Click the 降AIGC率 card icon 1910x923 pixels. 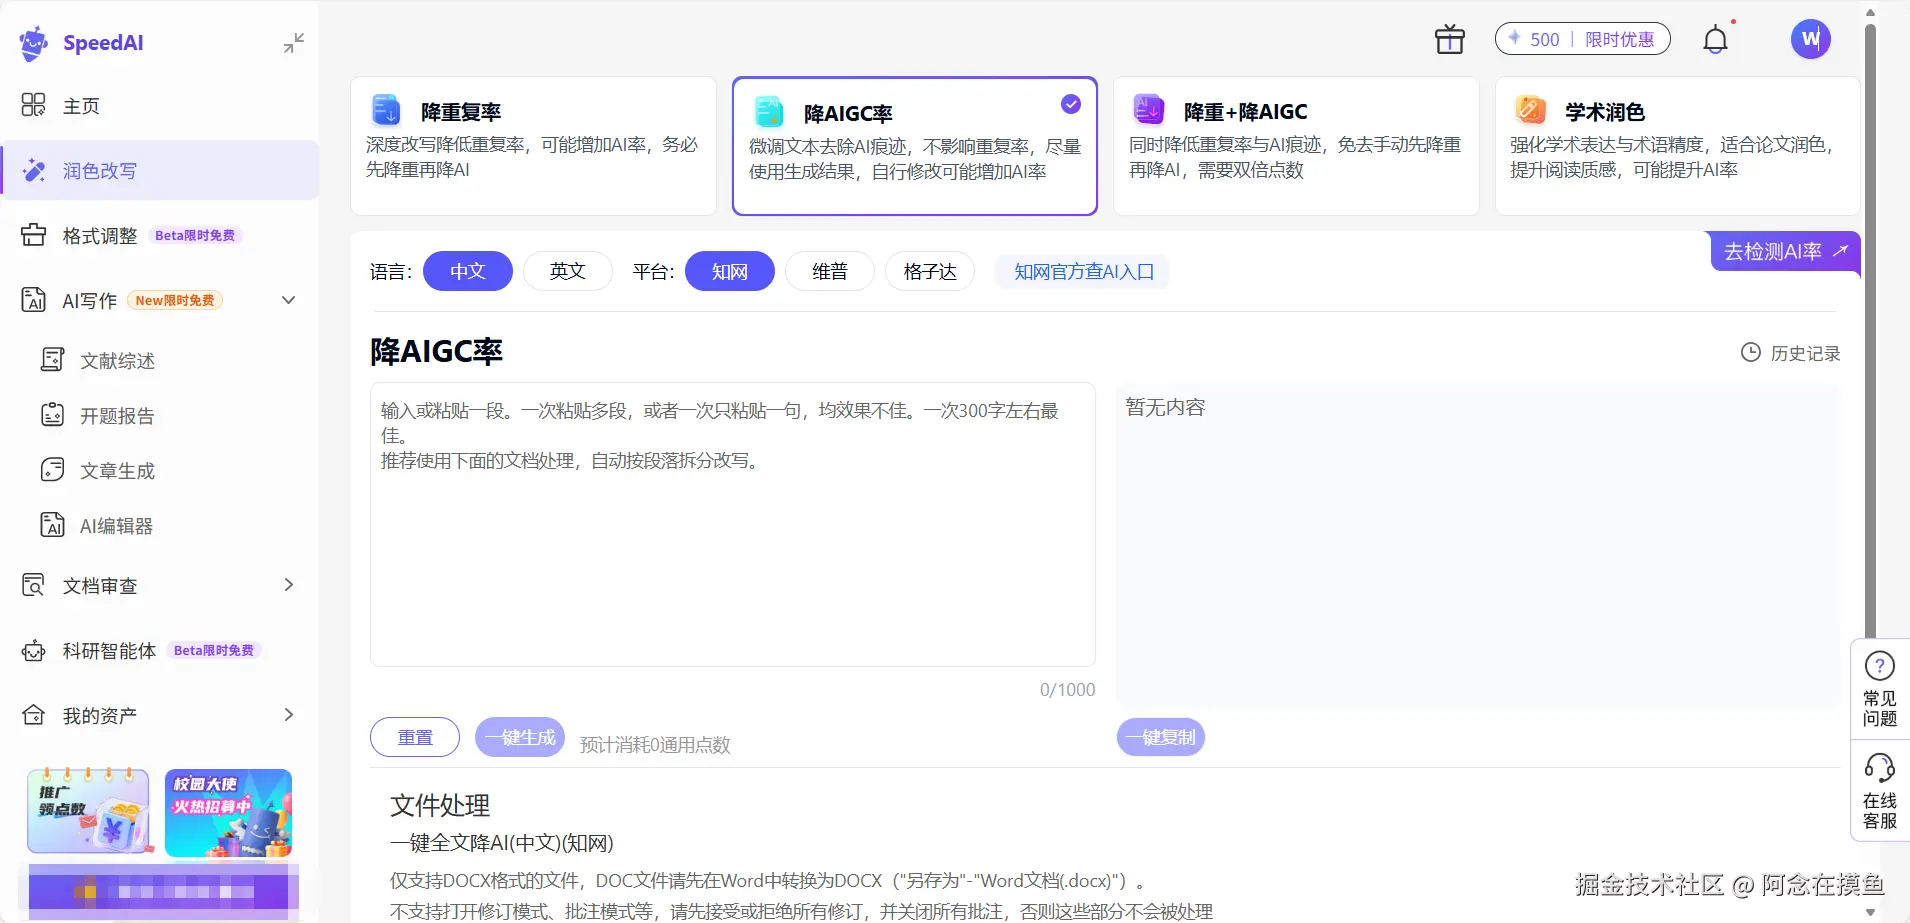pyautogui.click(x=768, y=111)
